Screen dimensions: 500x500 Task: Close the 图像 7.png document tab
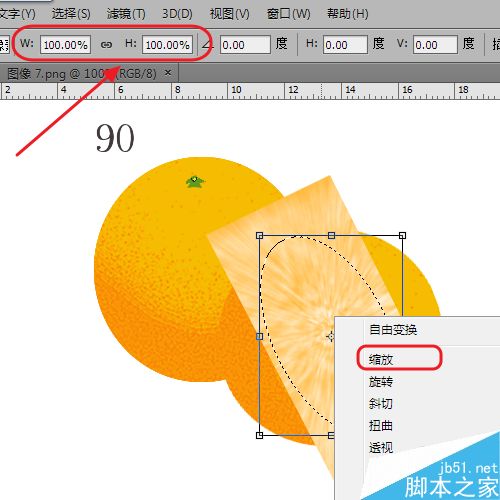168,72
